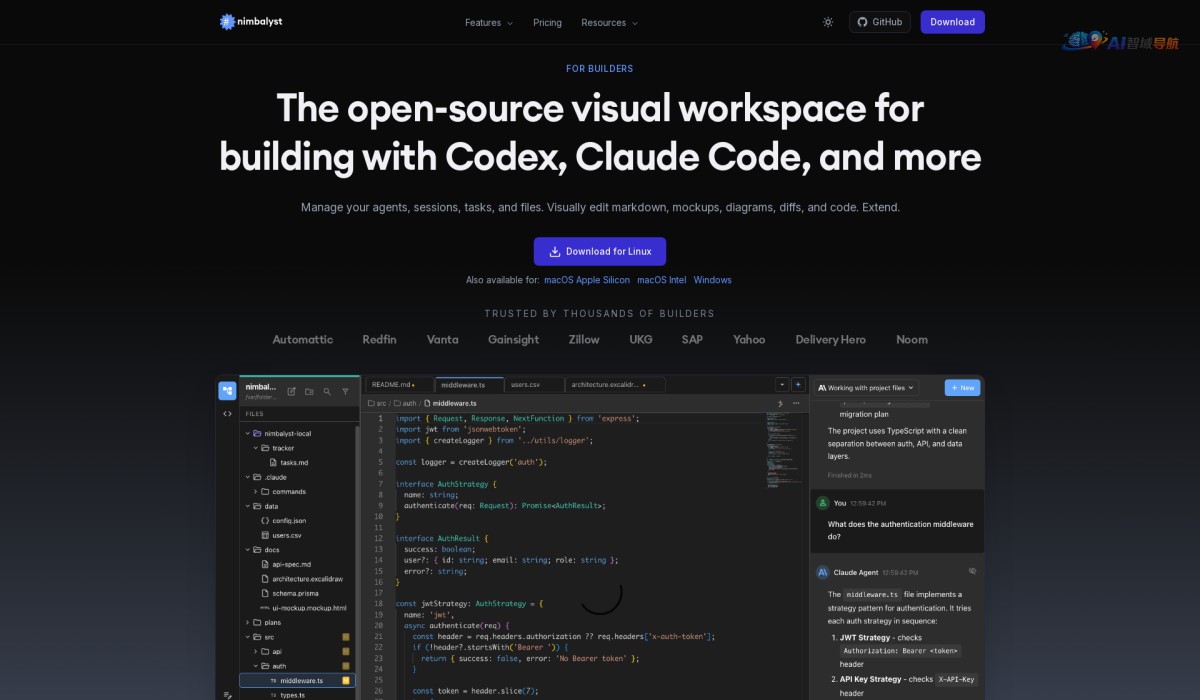The width and height of the screenshot is (1200, 700).
Task: Click the new folder icon in files panel
Action: point(309,391)
